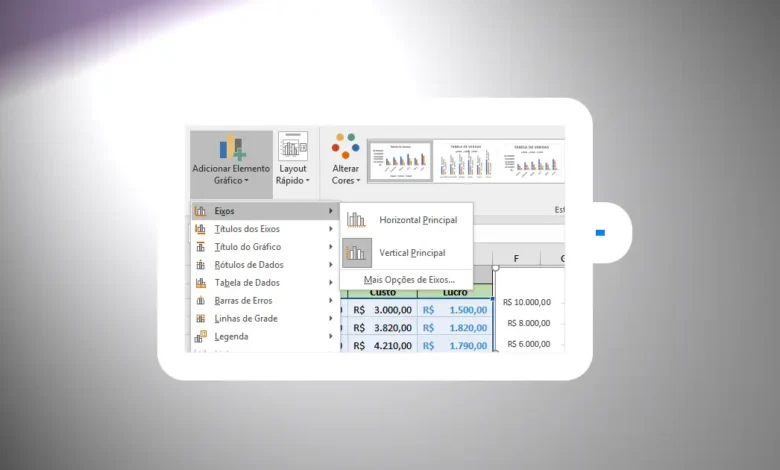Click the Rótulos de Dados icon

(x=201, y=265)
